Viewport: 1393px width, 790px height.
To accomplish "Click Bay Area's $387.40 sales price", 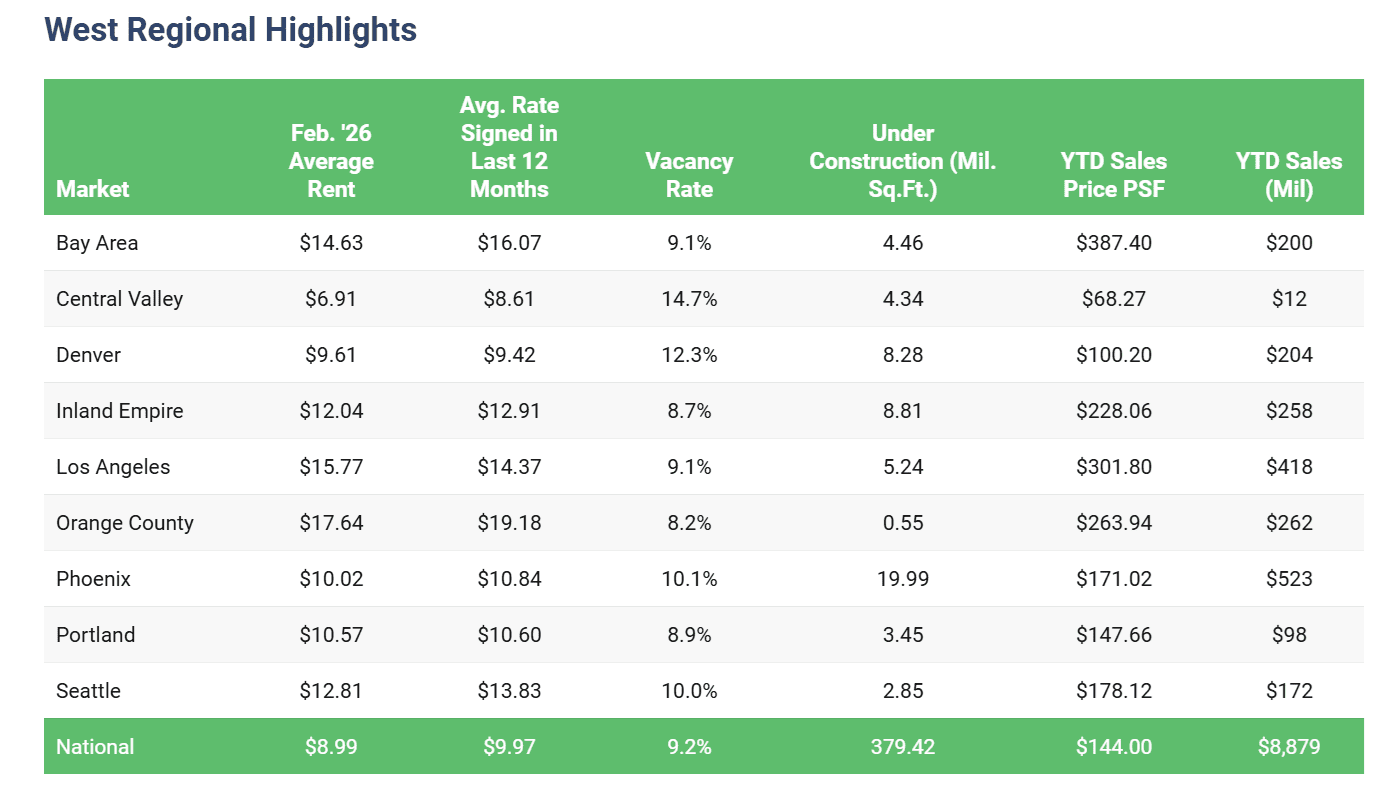I will click(1113, 243).
